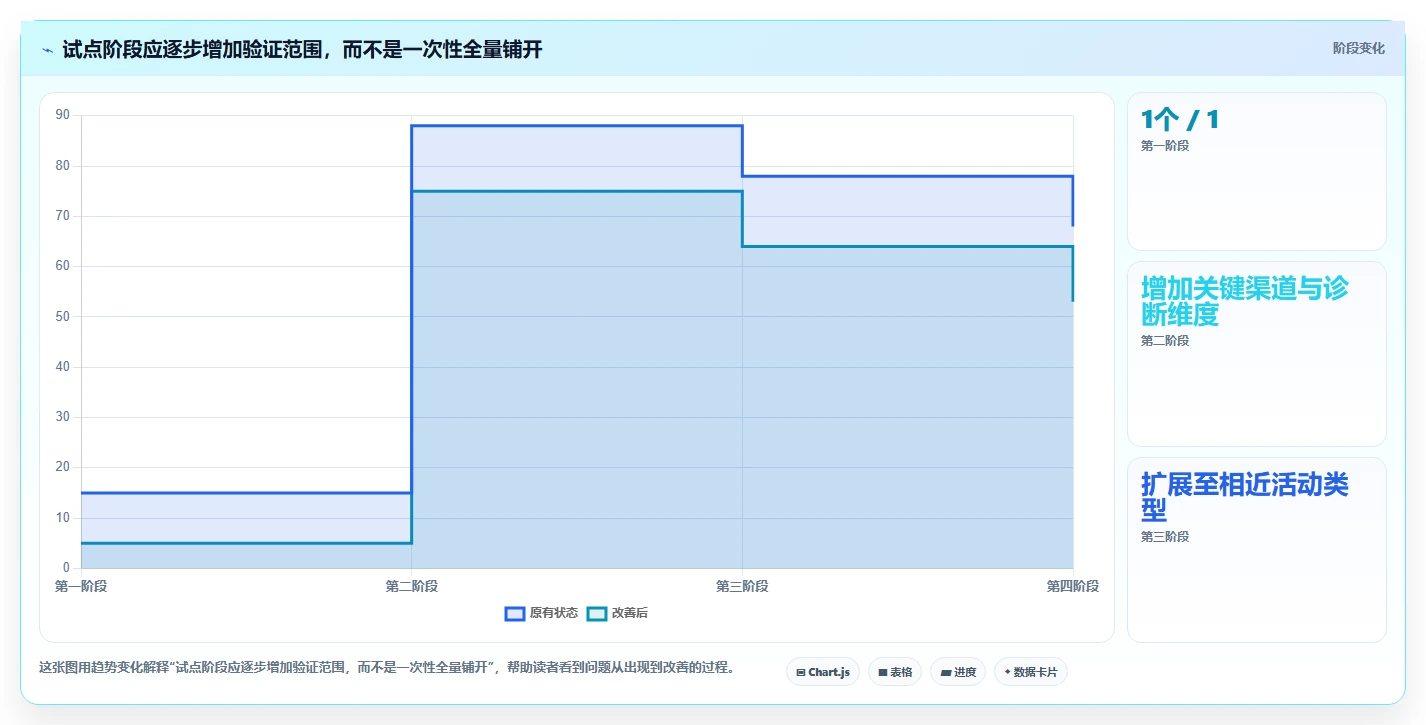This screenshot has width=1426, height=725.
Task: Click the y-axis value 10
Action: coord(63,518)
